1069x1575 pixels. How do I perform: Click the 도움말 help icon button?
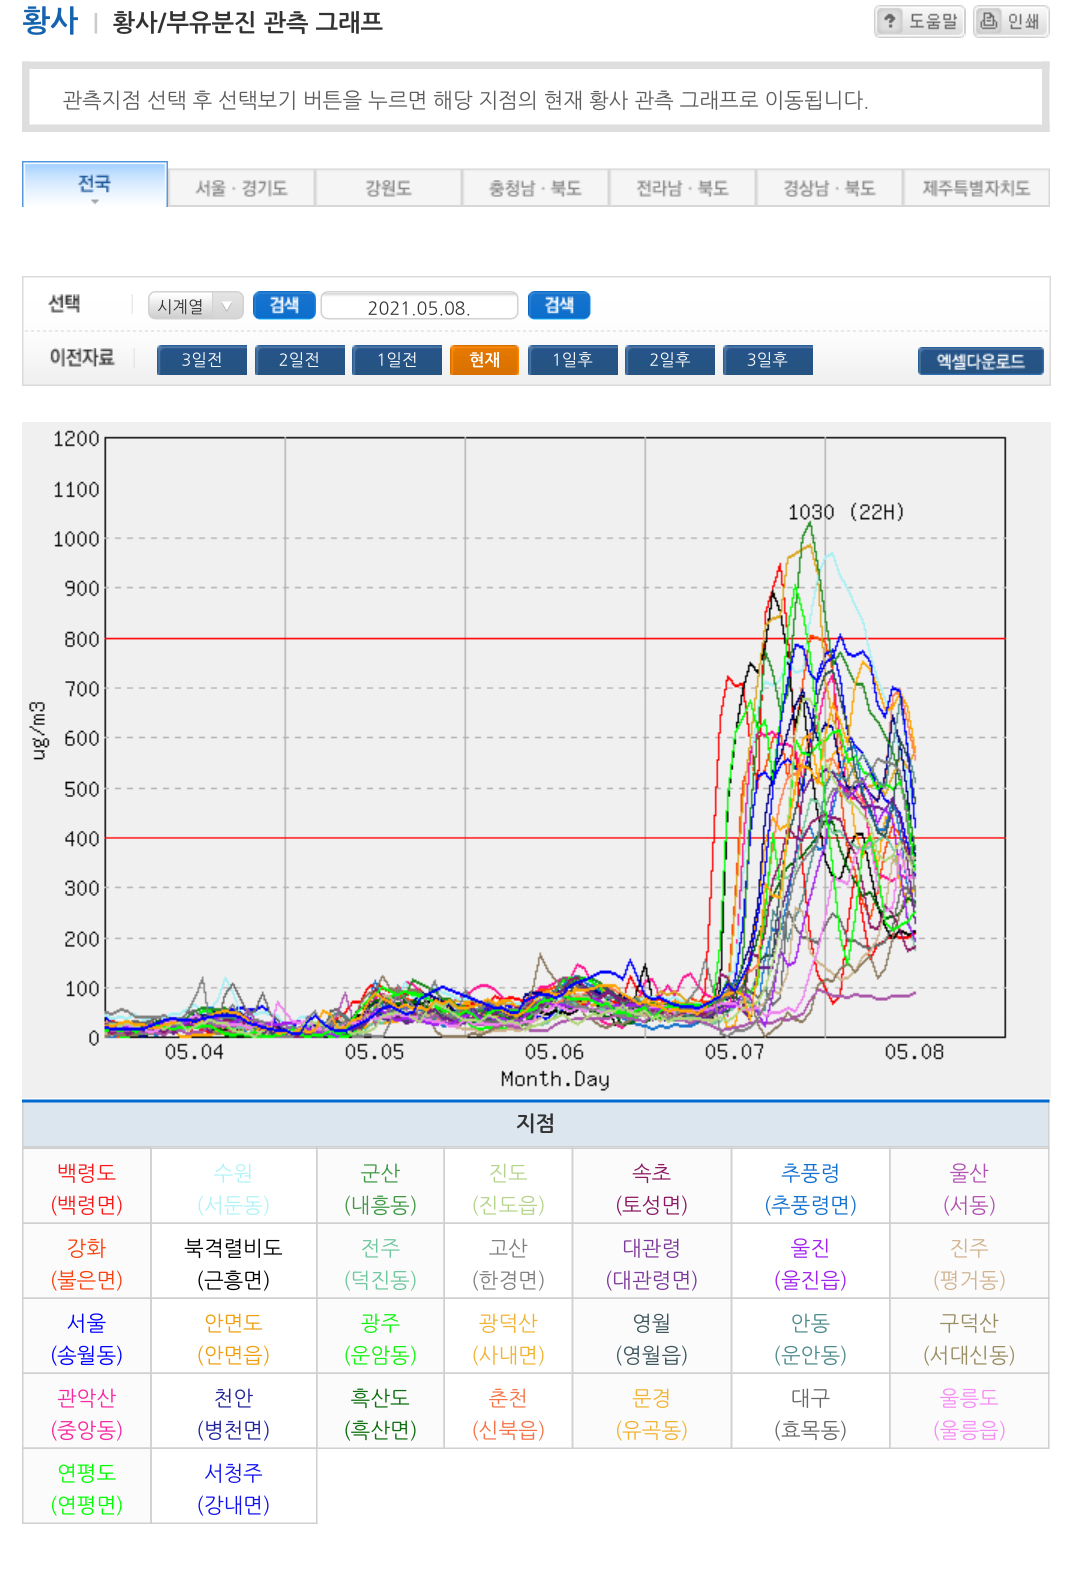point(919,21)
